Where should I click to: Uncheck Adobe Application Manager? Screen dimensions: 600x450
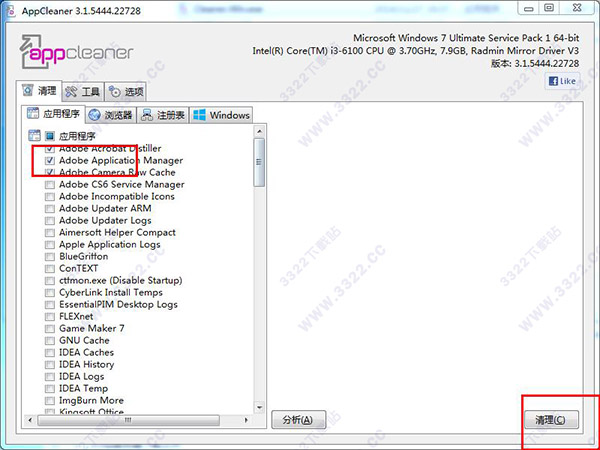tap(50, 160)
